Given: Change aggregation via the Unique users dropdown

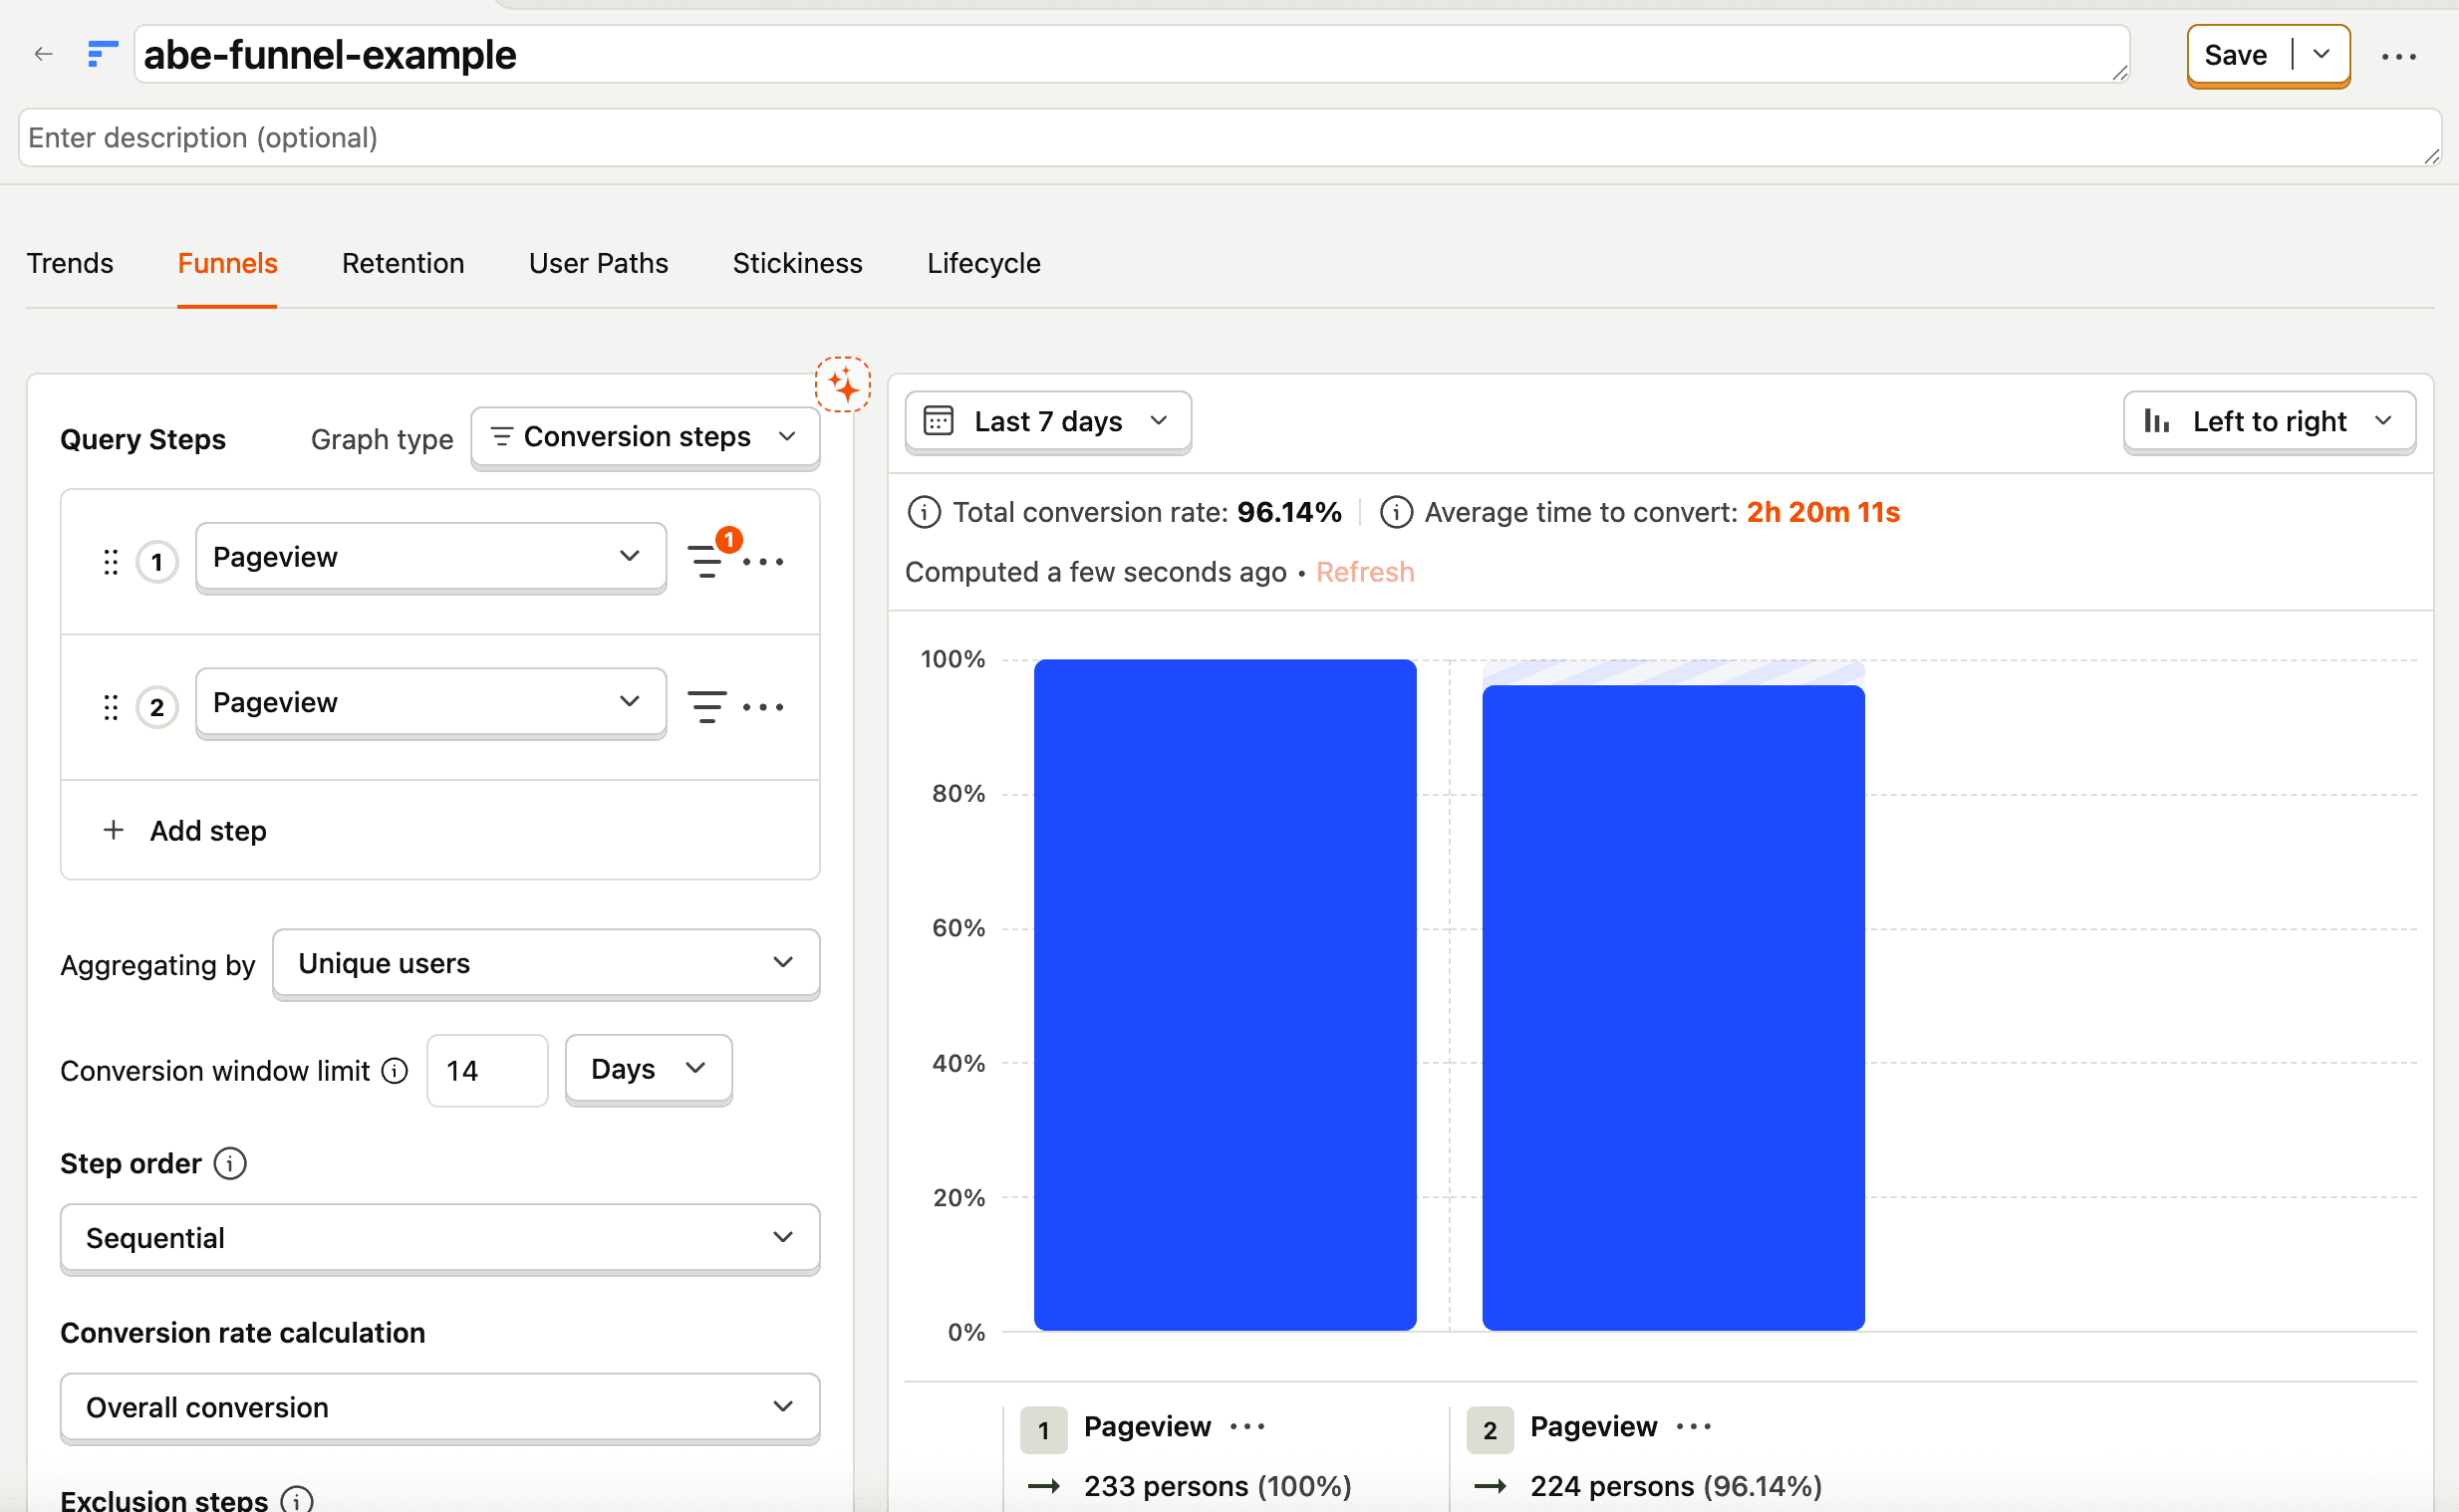Looking at the screenshot, I should (x=545, y=963).
